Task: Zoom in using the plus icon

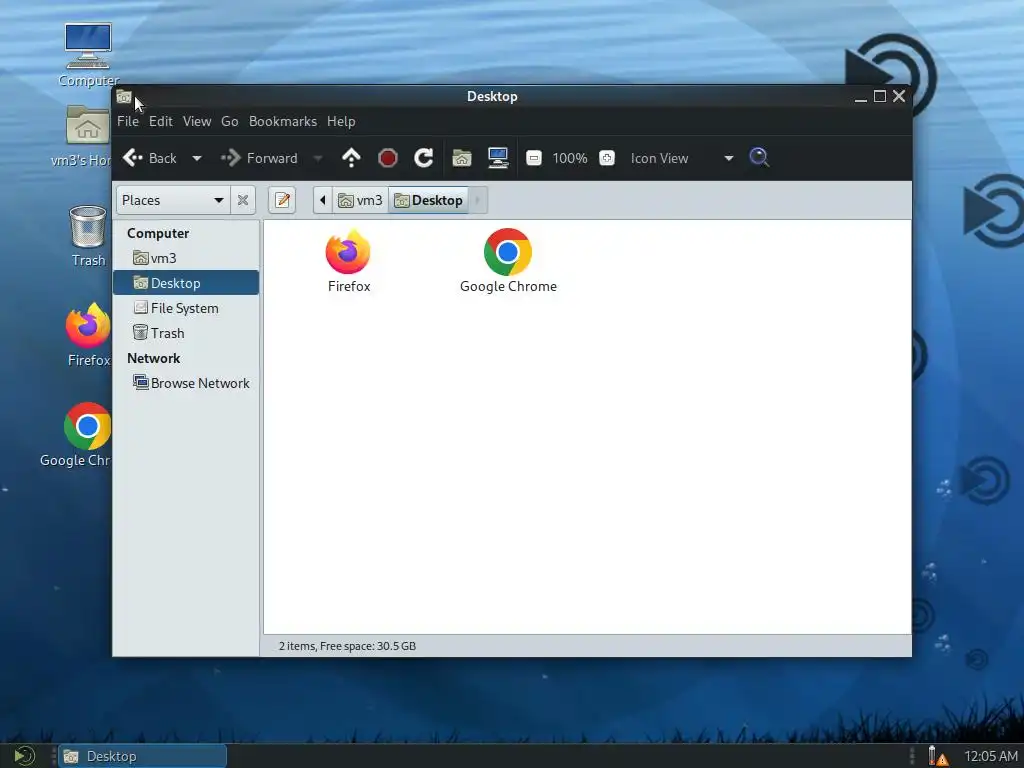Action: (607, 158)
